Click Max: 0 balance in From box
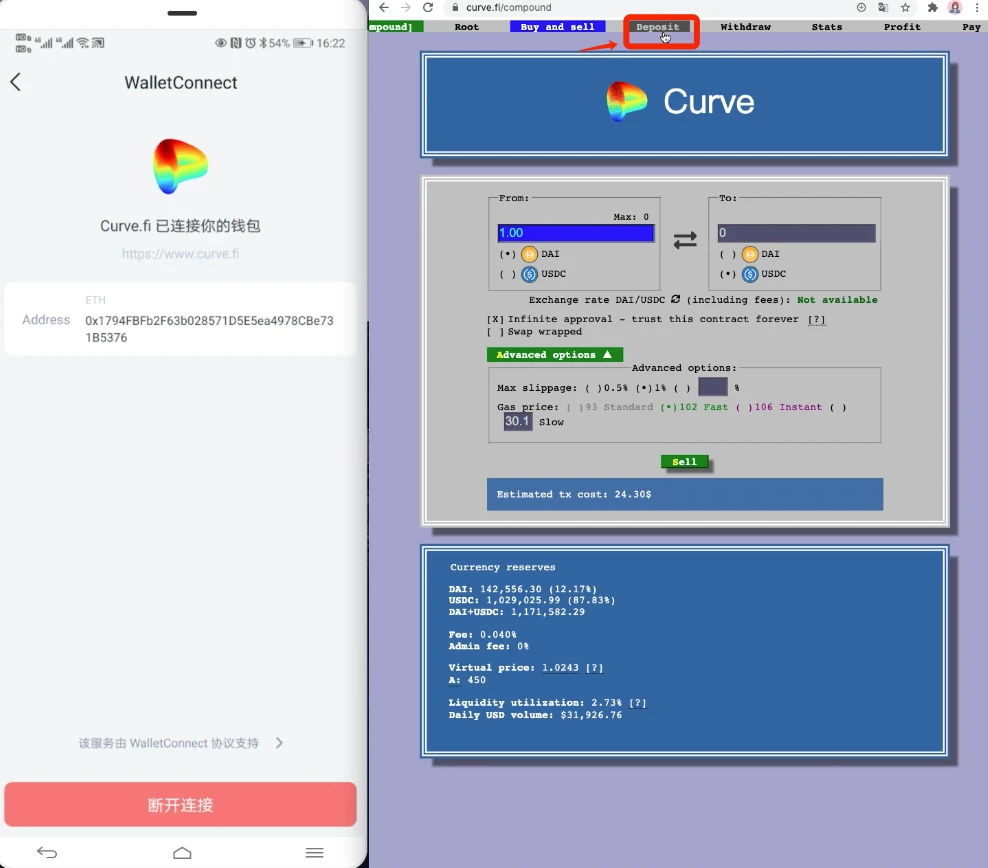The height and width of the screenshot is (868, 988). 631,217
